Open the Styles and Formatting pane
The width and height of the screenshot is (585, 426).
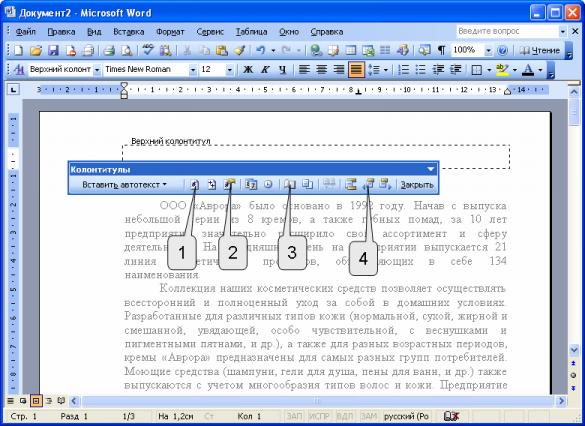point(18,70)
